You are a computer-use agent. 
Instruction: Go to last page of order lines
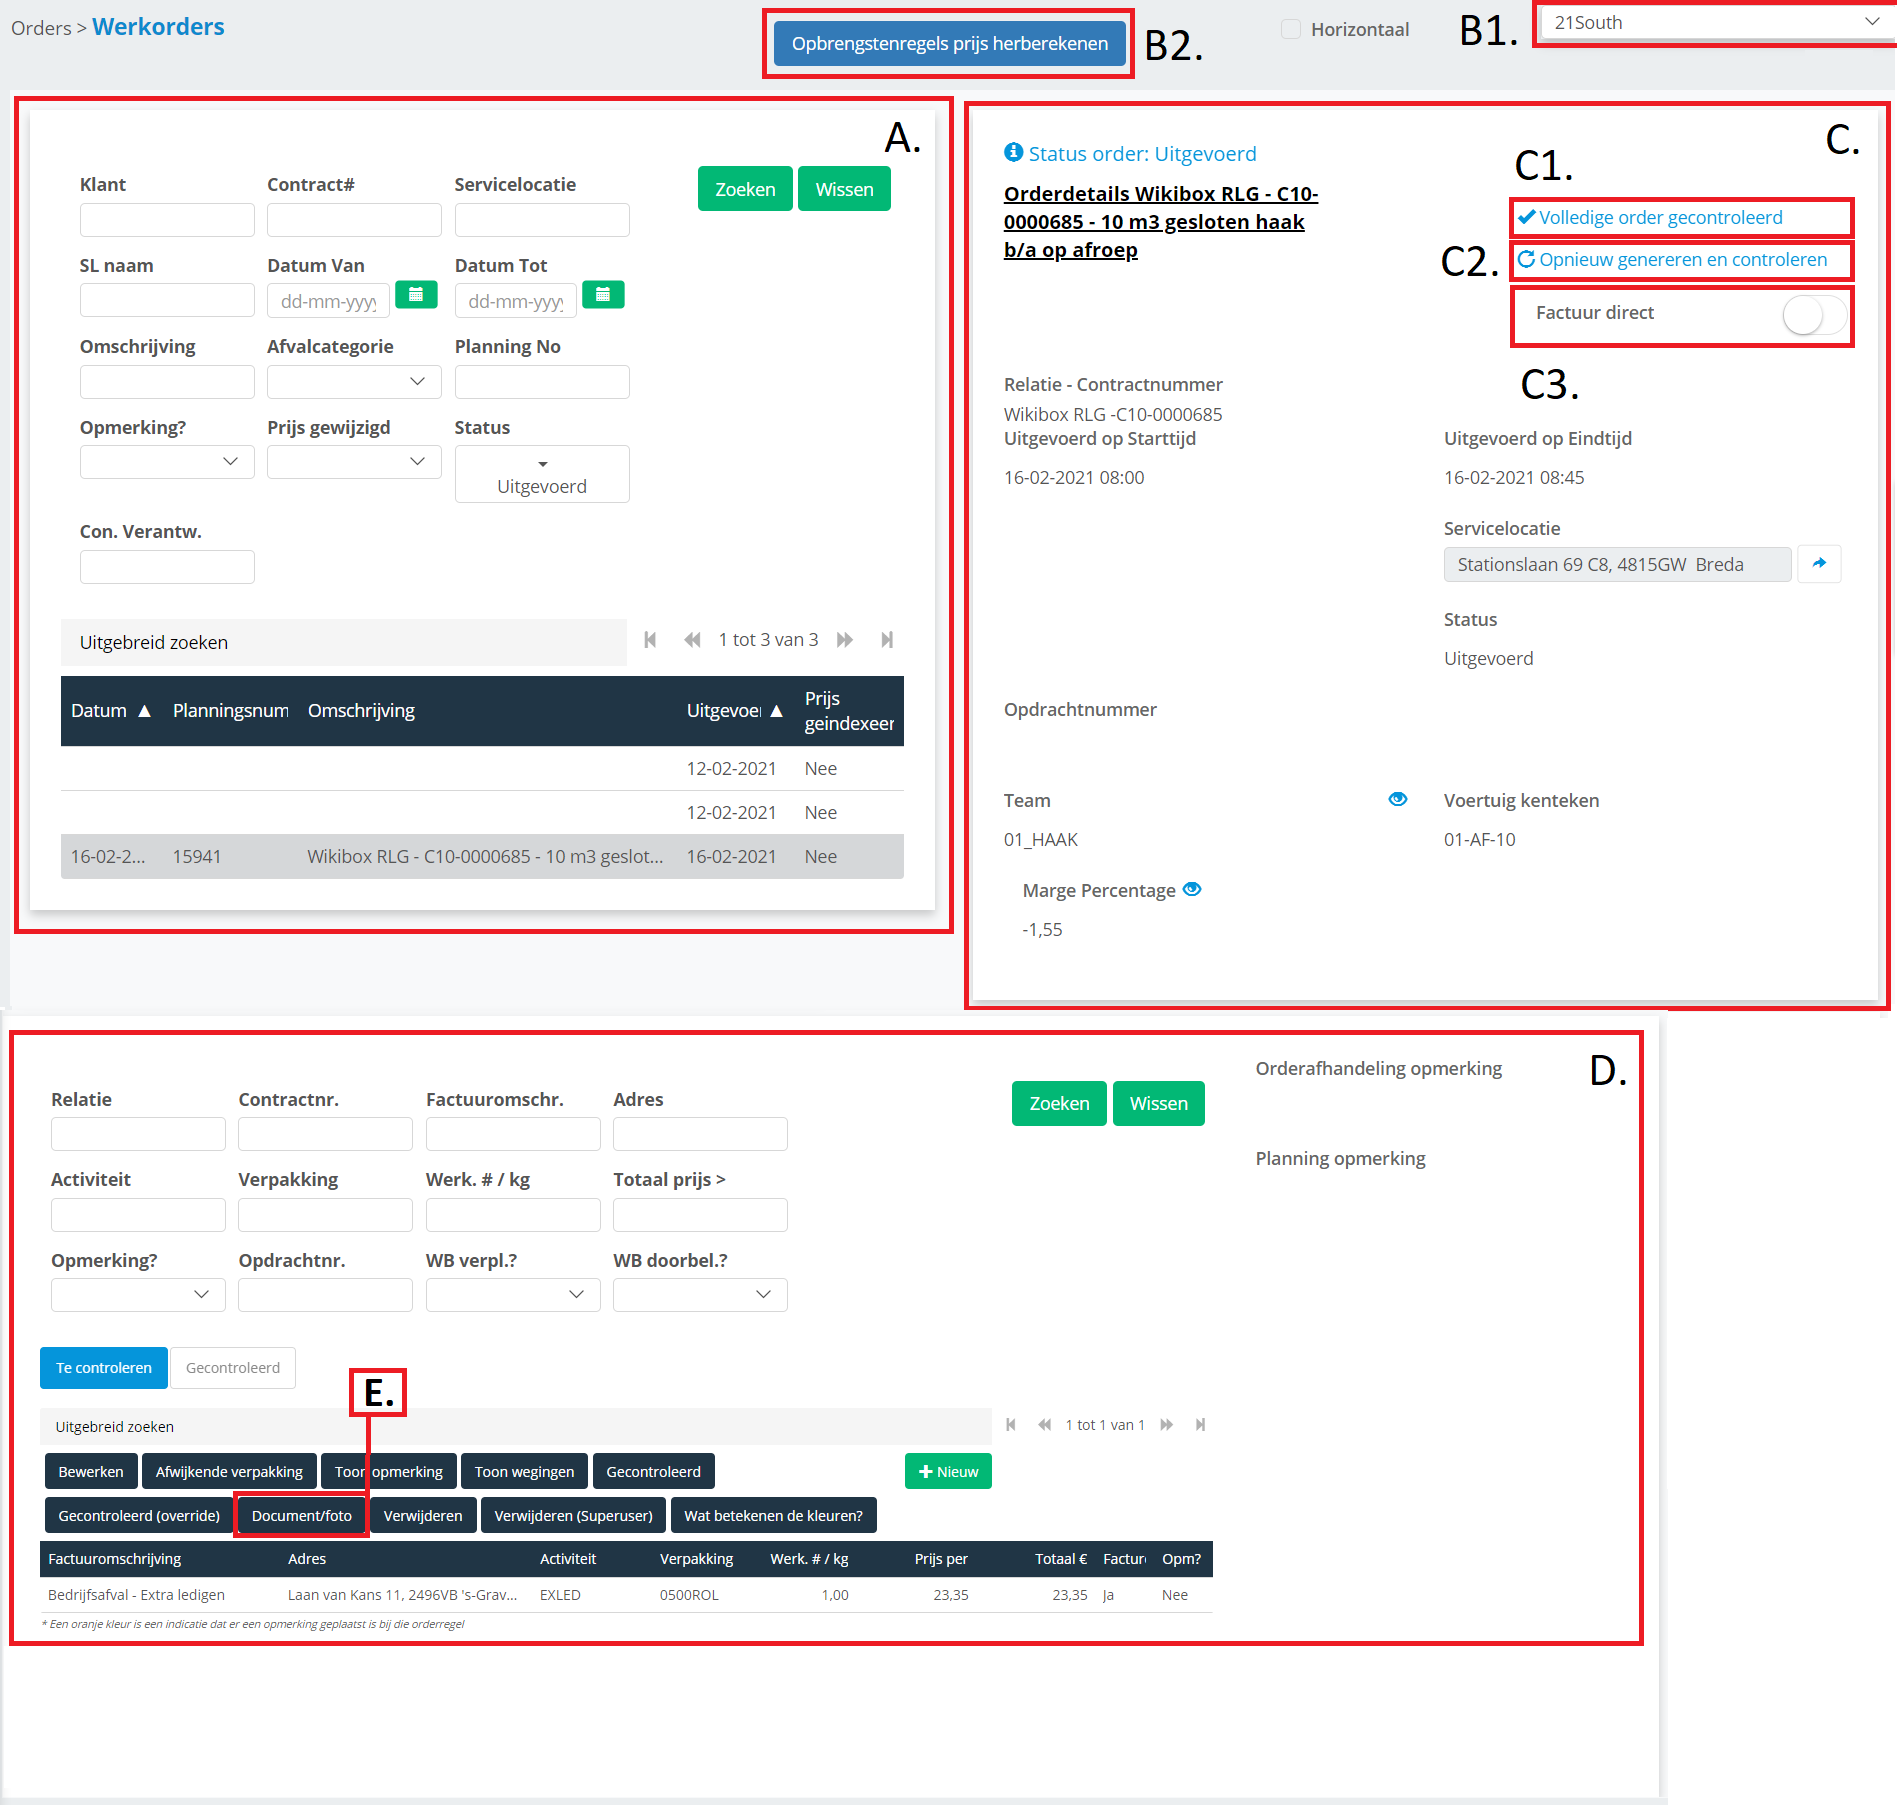point(1201,1425)
